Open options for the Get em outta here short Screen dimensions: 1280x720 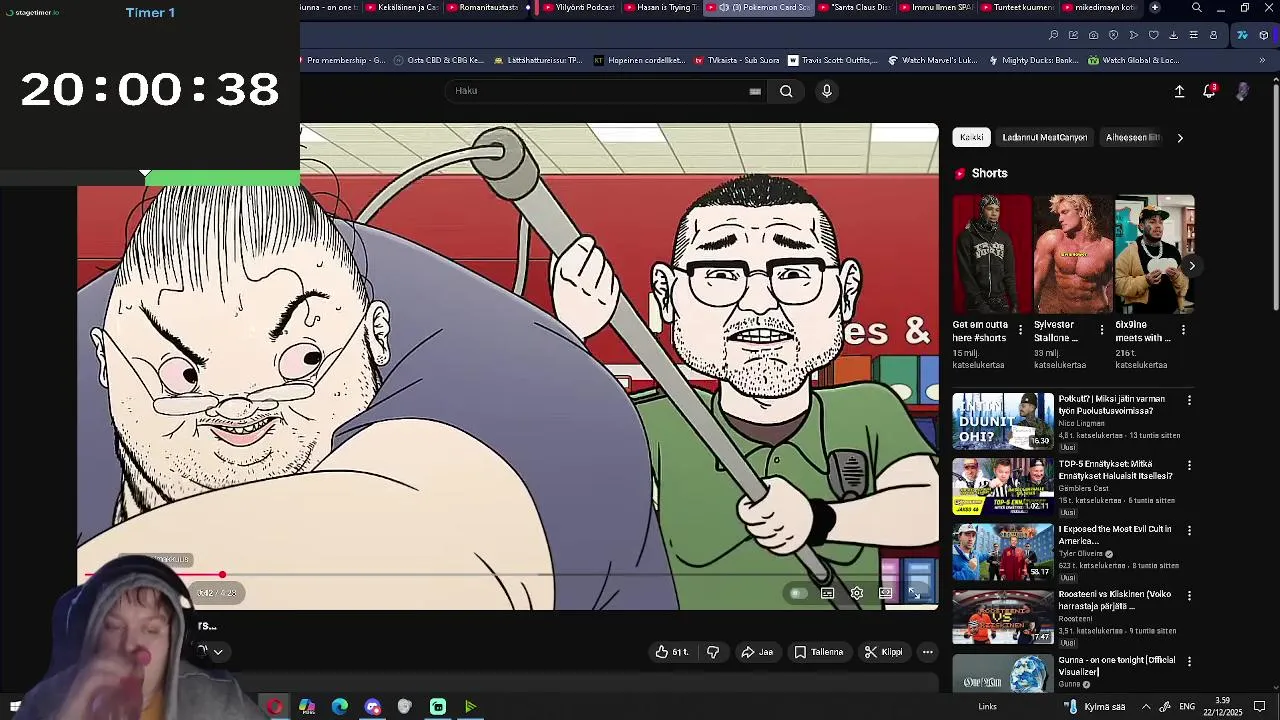click(1020, 330)
